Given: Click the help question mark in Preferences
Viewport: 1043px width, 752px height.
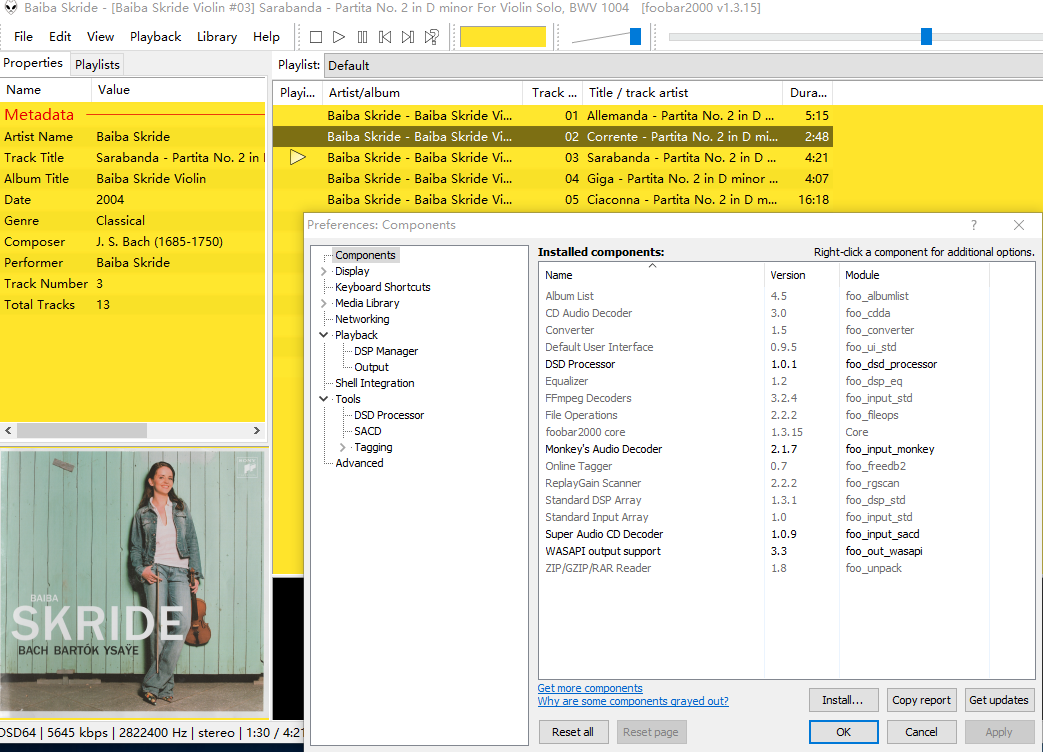Looking at the screenshot, I should (x=974, y=225).
